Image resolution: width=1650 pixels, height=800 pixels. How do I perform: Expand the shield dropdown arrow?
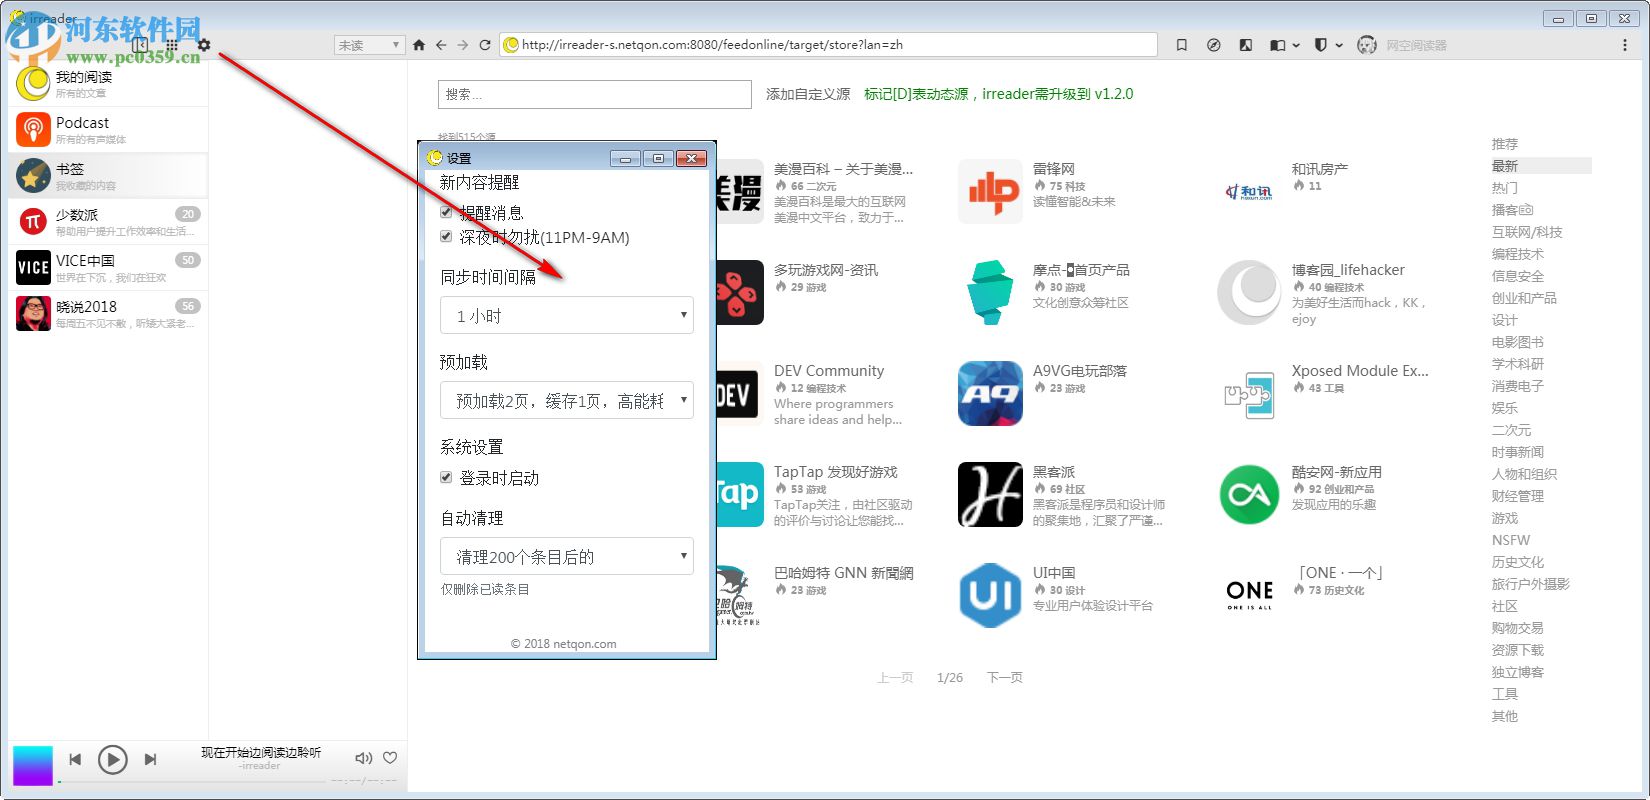1338,45
